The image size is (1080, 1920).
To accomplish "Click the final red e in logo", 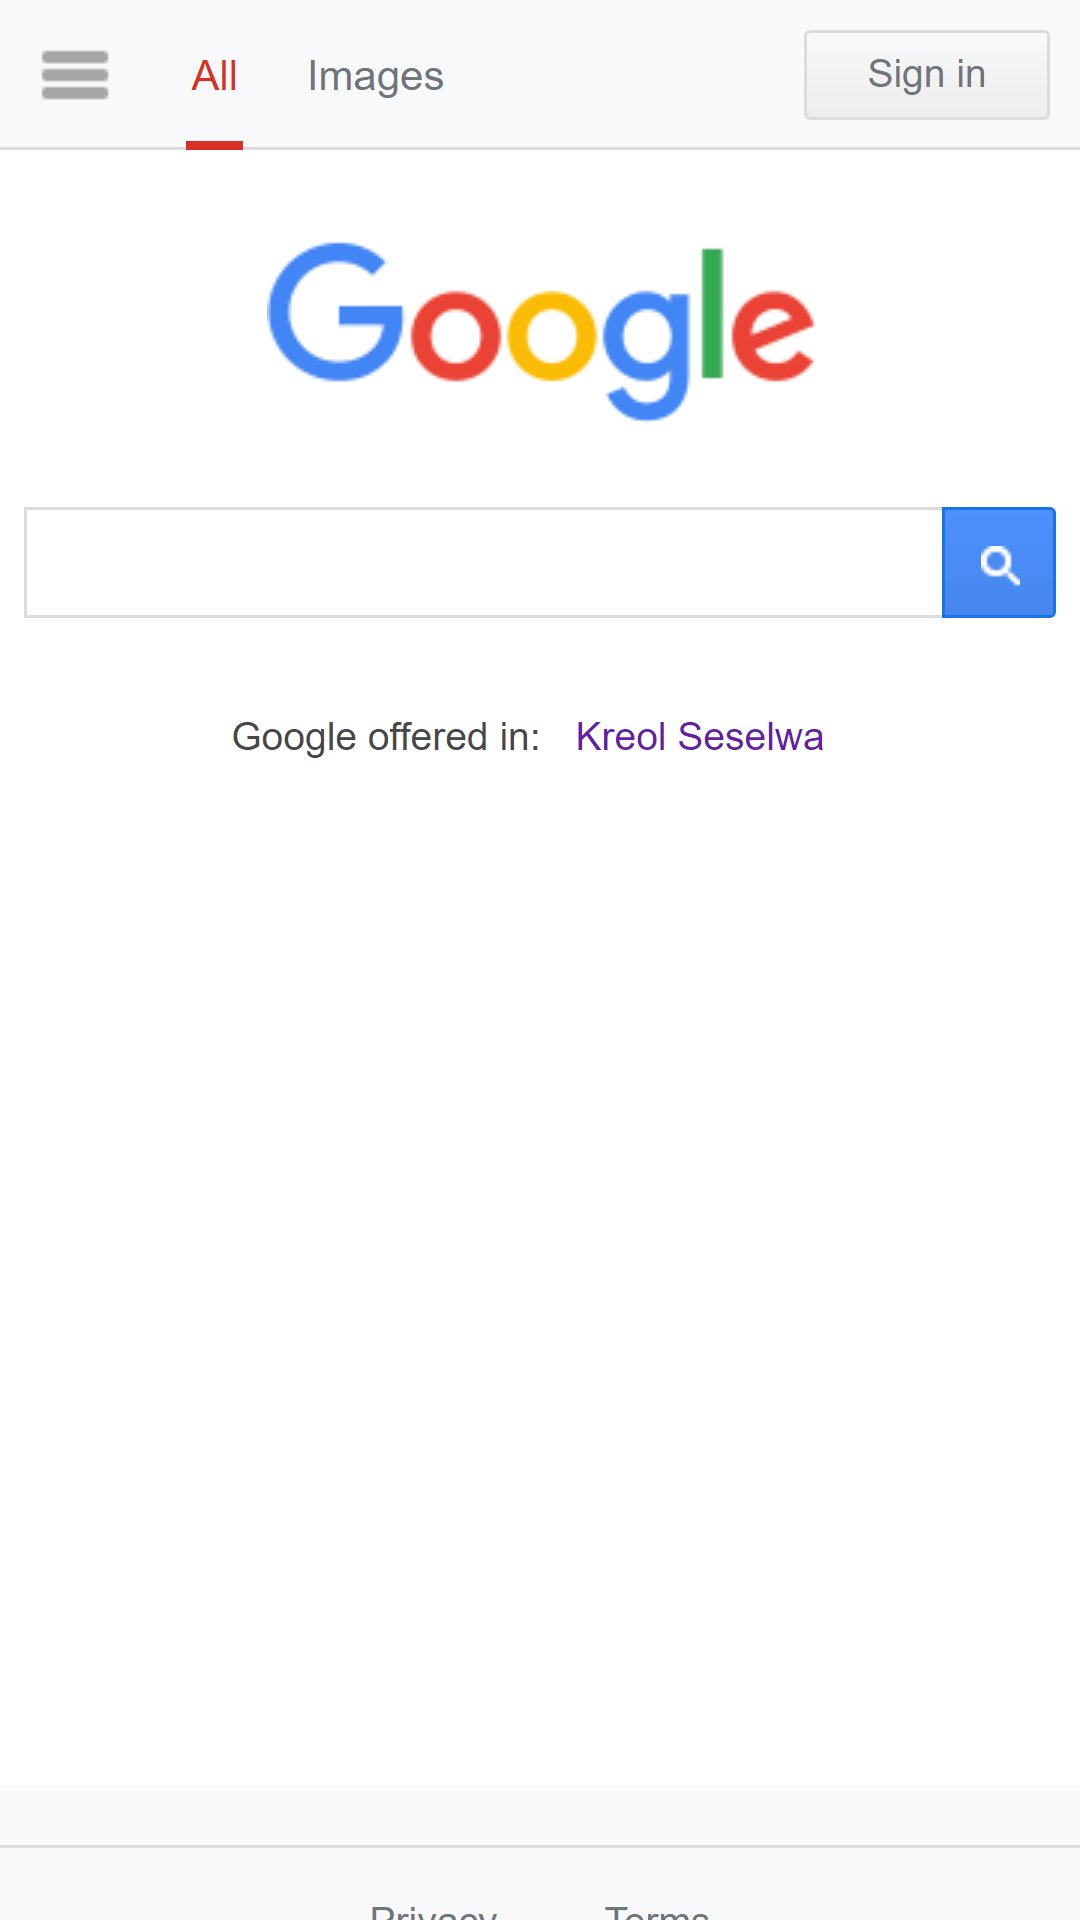I will pyautogui.click(x=771, y=336).
